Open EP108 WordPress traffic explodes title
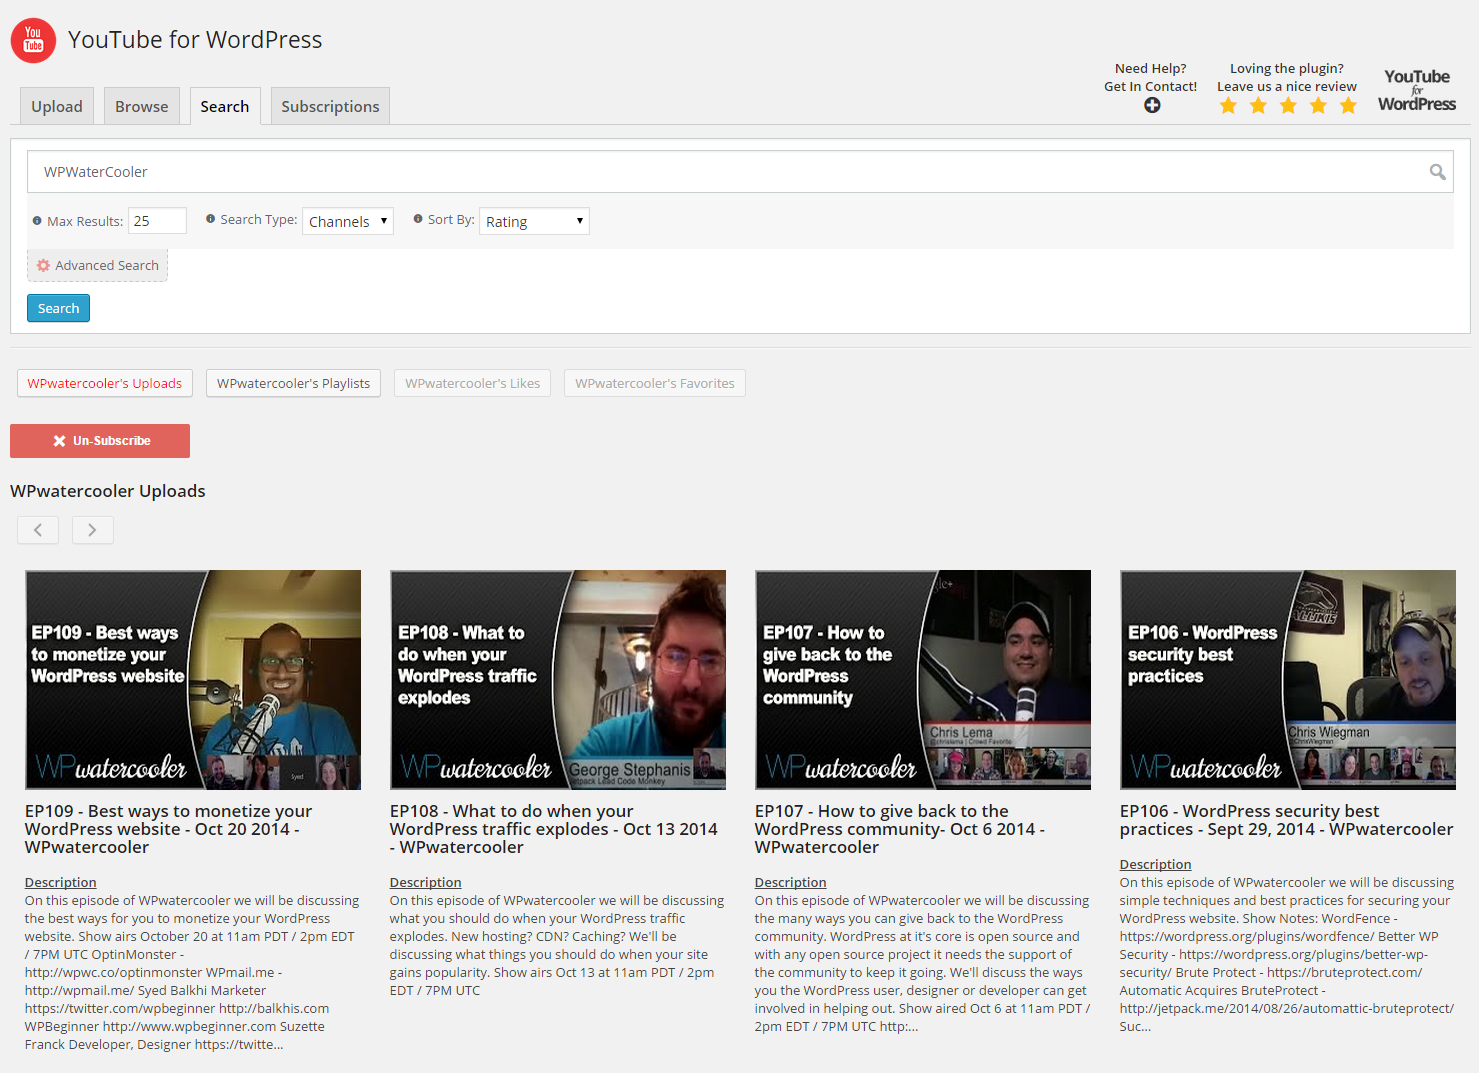 pyautogui.click(x=554, y=829)
